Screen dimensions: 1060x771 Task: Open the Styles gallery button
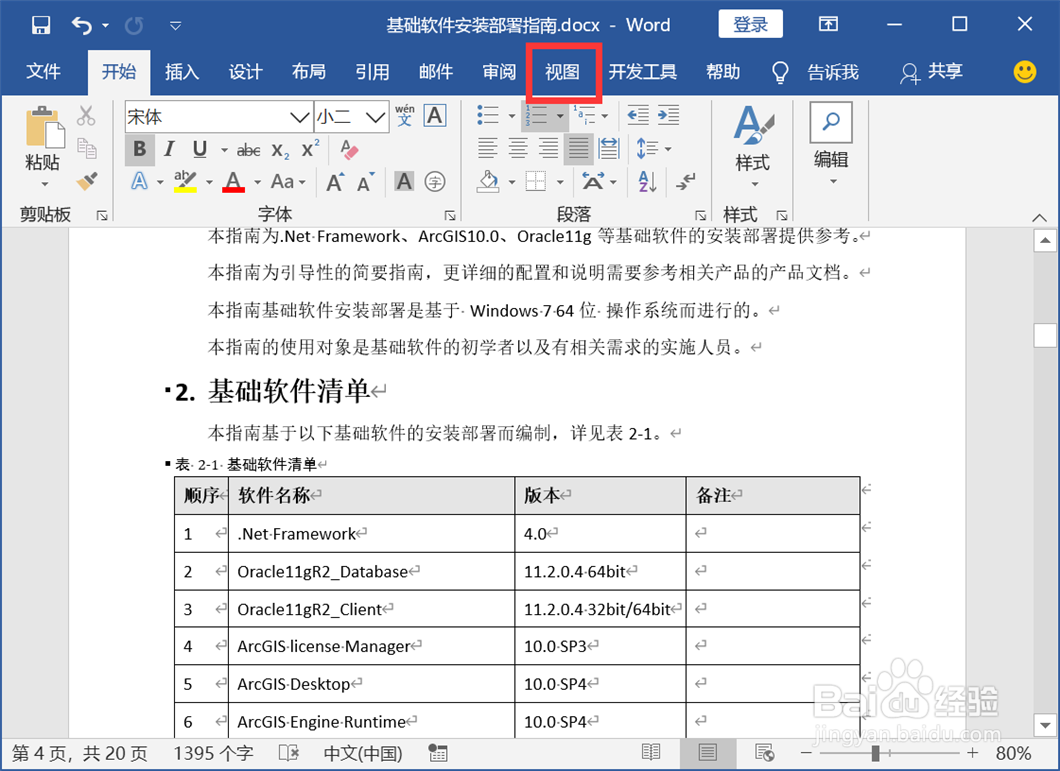pos(752,145)
